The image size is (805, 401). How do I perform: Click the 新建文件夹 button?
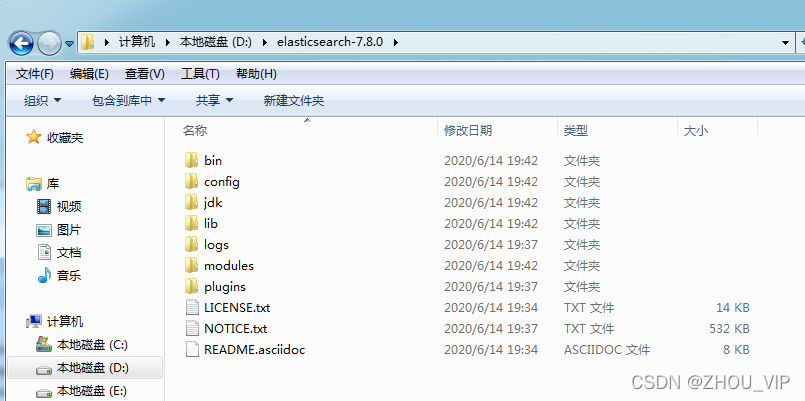pos(294,101)
